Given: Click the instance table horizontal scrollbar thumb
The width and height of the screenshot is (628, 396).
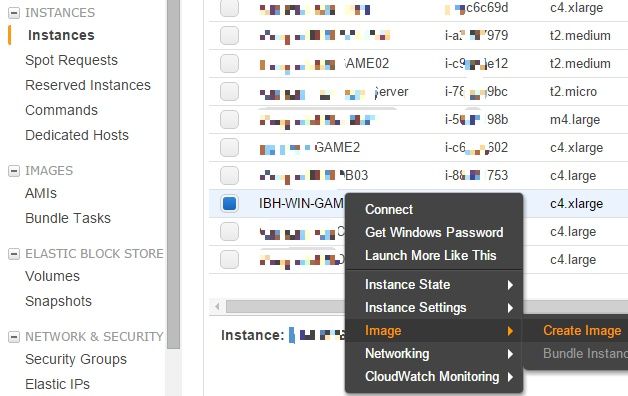Looking at the screenshot, I should click(x=285, y=307).
